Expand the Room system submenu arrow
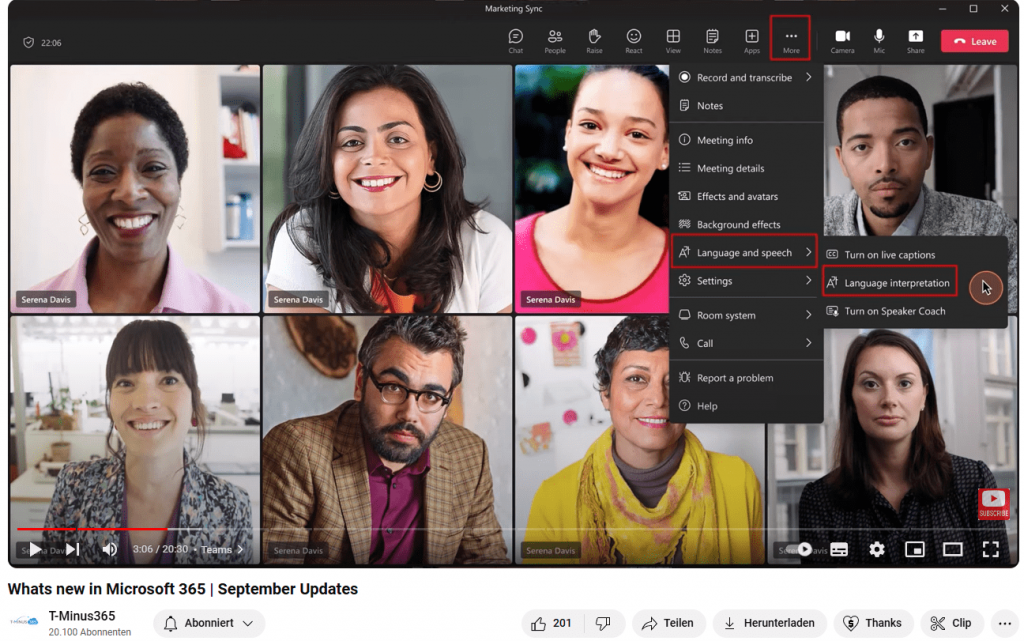Viewport: 1024px width, 641px height. tap(808, 315)
